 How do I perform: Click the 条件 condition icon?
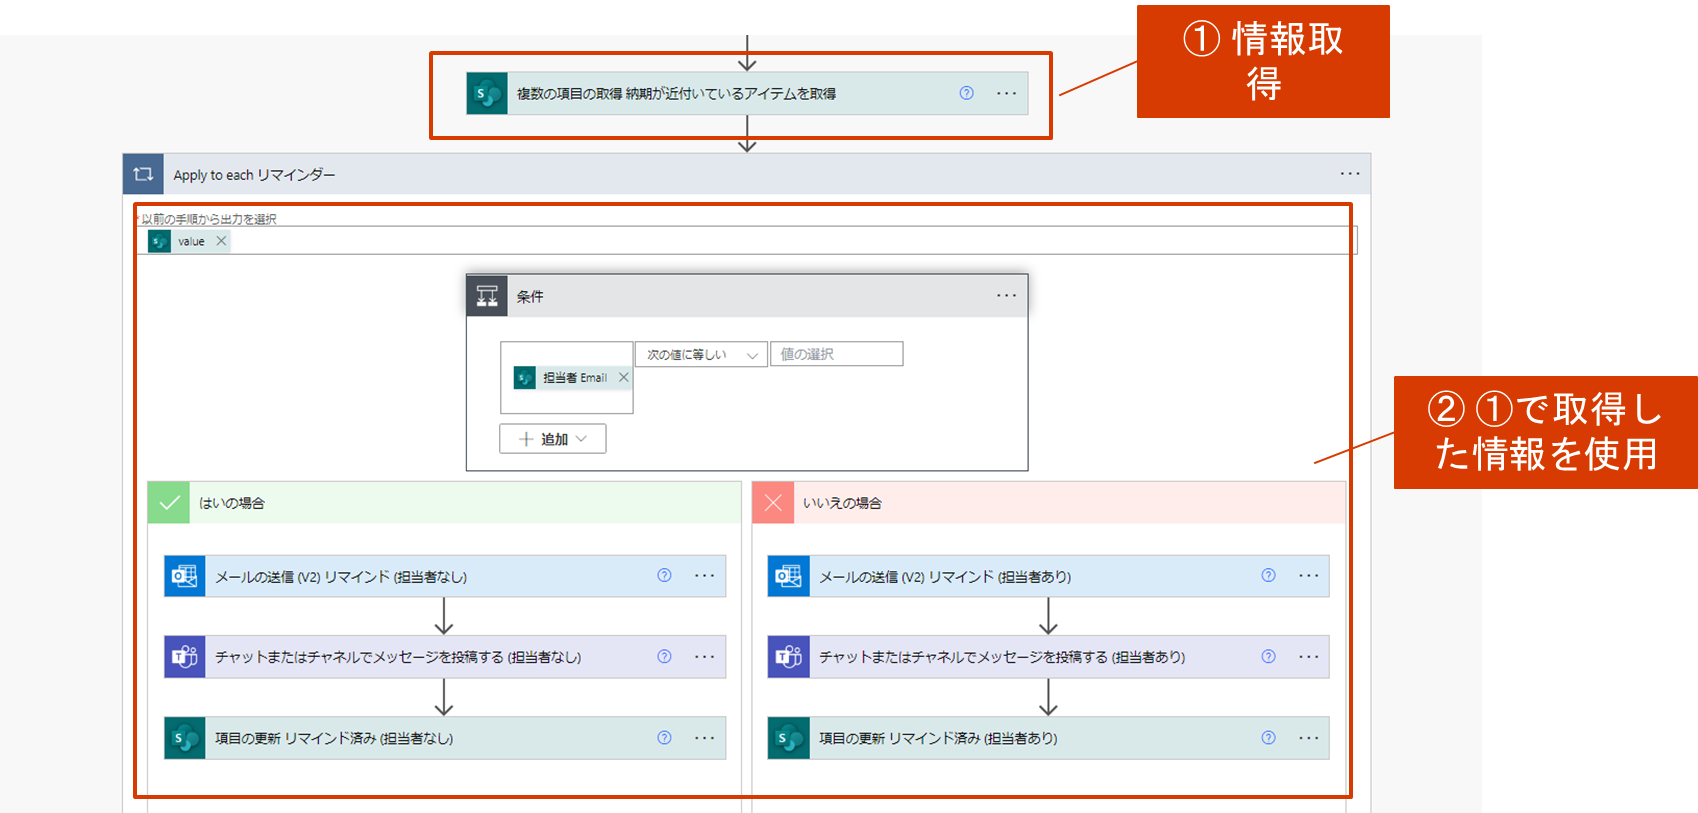click(x=487, y=296)
